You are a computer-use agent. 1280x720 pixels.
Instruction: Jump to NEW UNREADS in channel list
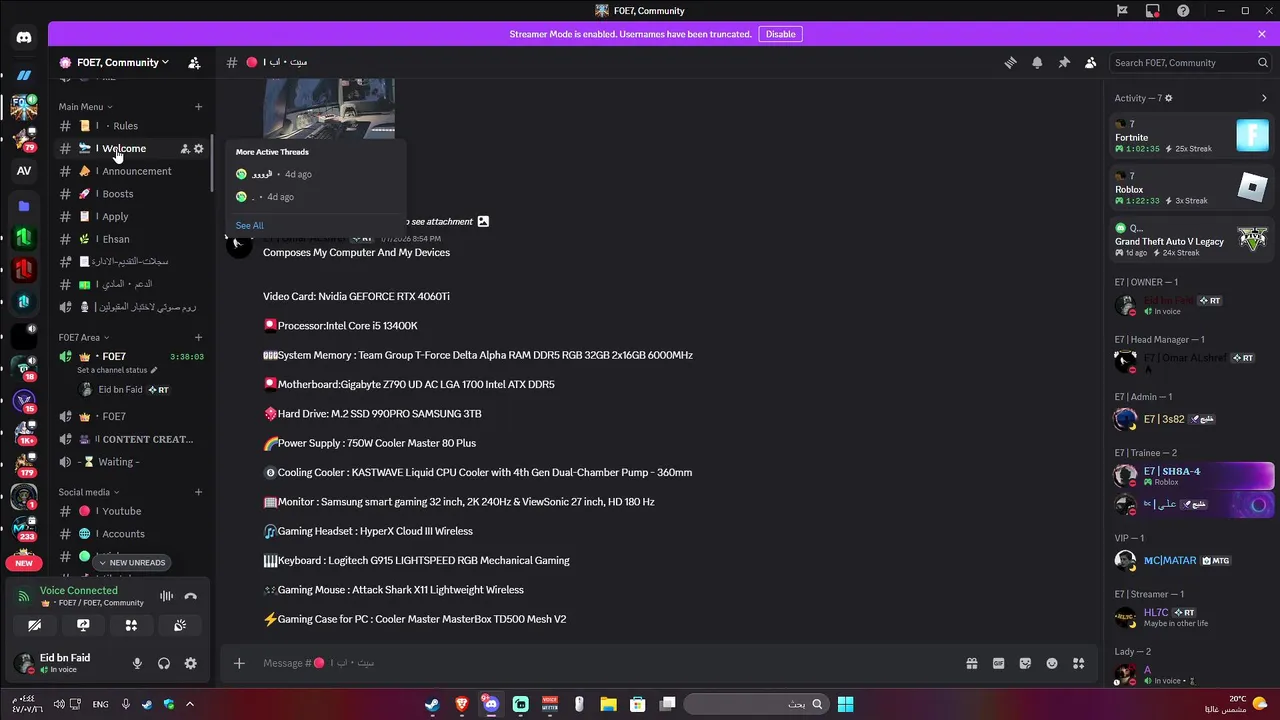click(x=131, y=563)
